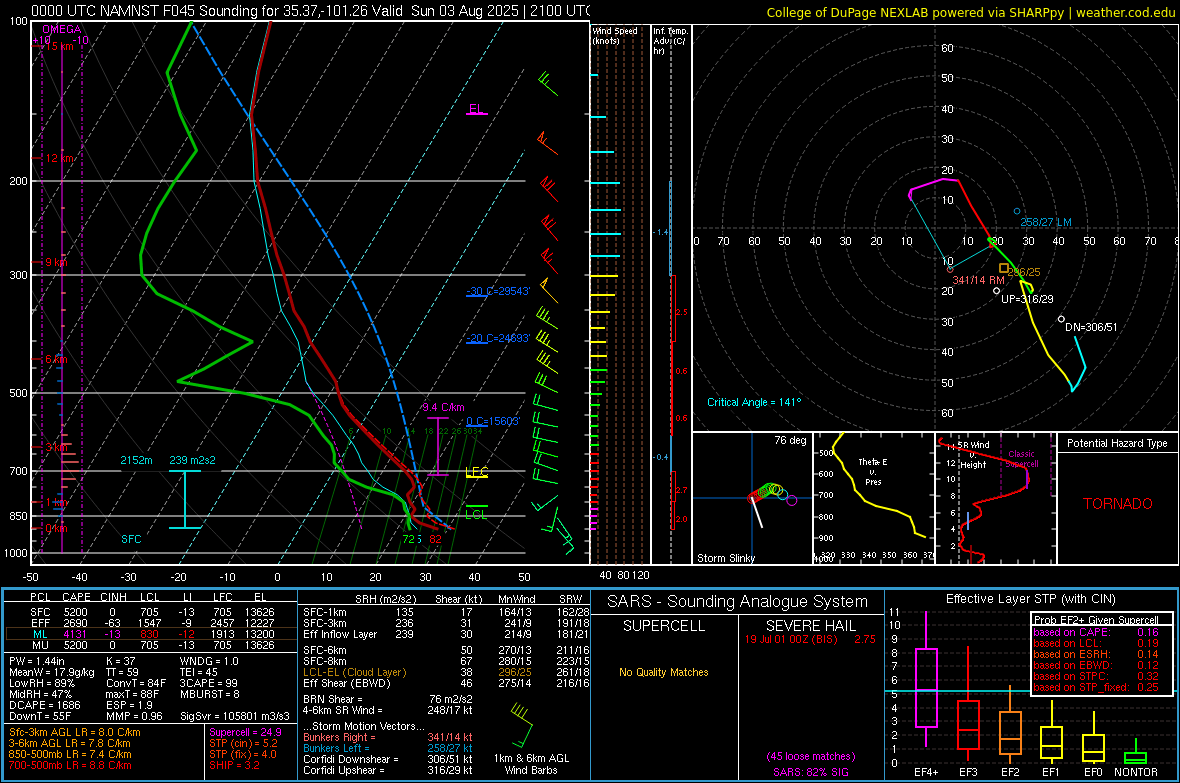Select the -30 C=29543' height label
Viewport: 1180px width, 783px height.
tap(498, 291)
